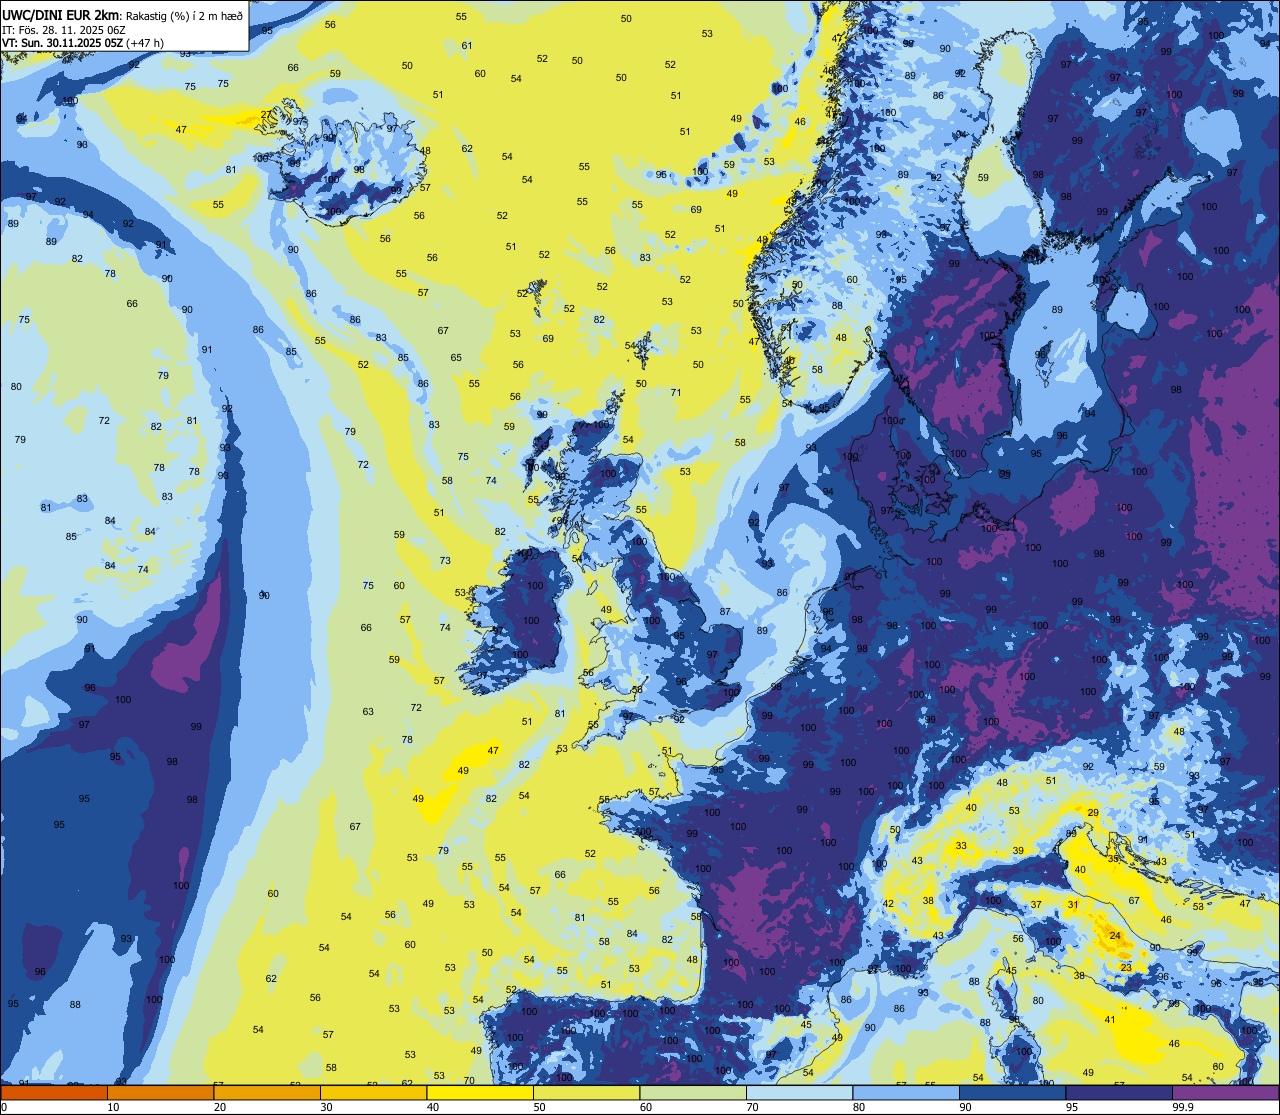The height and width of the screenshot is (1115, 1280).
Task: Click the legend tick label 95
Action: coord(1071,1107)
